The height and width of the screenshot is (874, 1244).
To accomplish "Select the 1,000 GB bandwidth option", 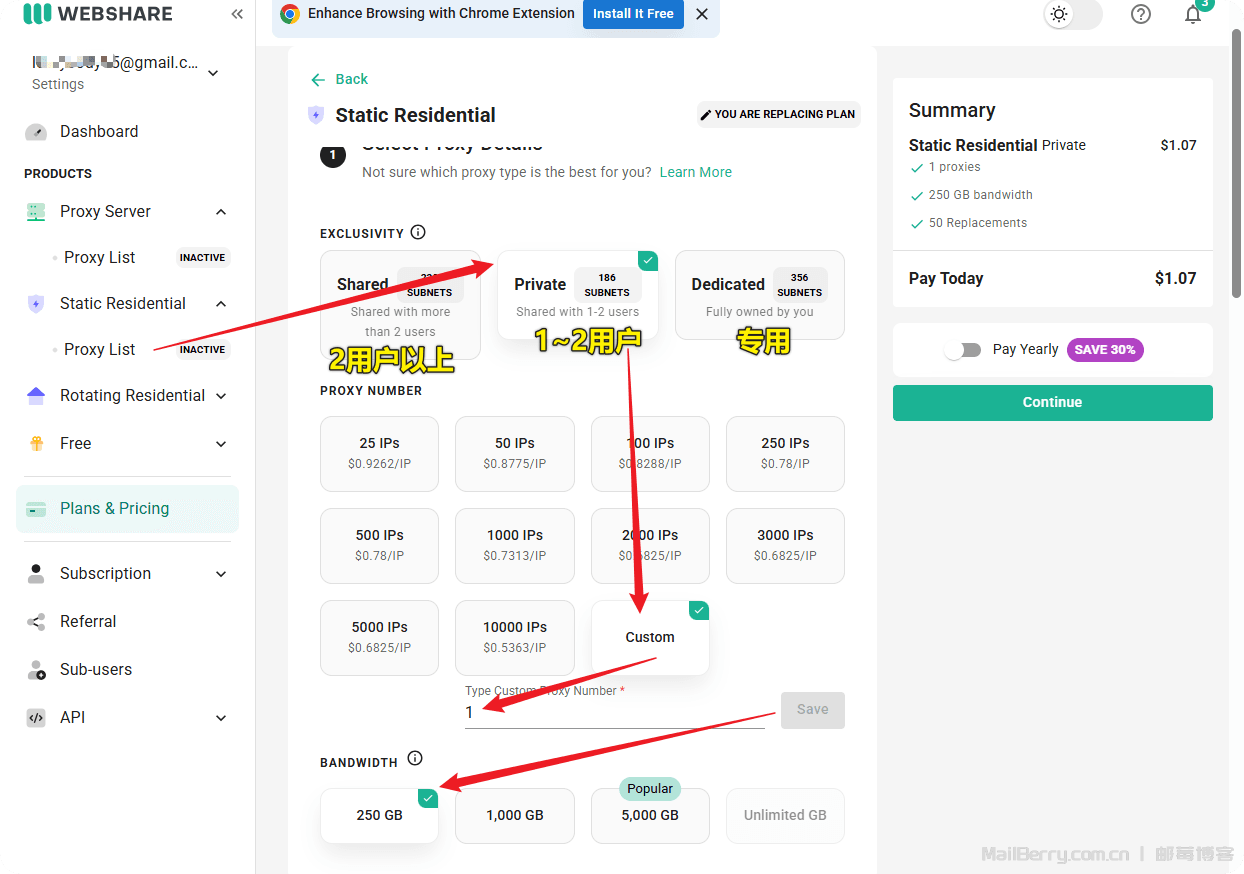I will (x=514, y=815).
